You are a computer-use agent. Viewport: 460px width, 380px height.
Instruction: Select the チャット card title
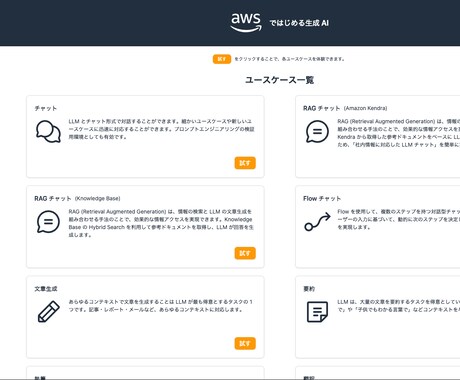tap(46, 108)
